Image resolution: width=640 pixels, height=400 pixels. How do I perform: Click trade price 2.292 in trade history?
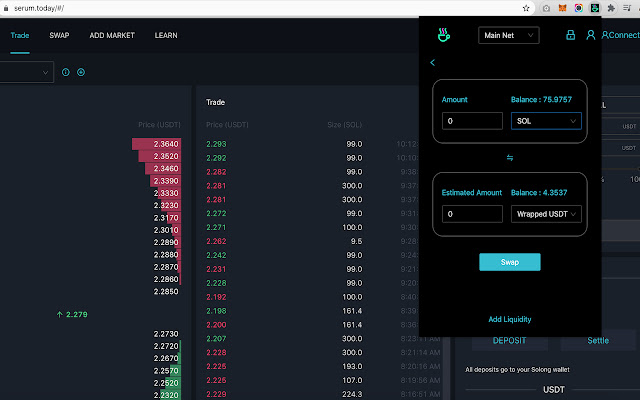pyautogui.click(x=216, y=158)
